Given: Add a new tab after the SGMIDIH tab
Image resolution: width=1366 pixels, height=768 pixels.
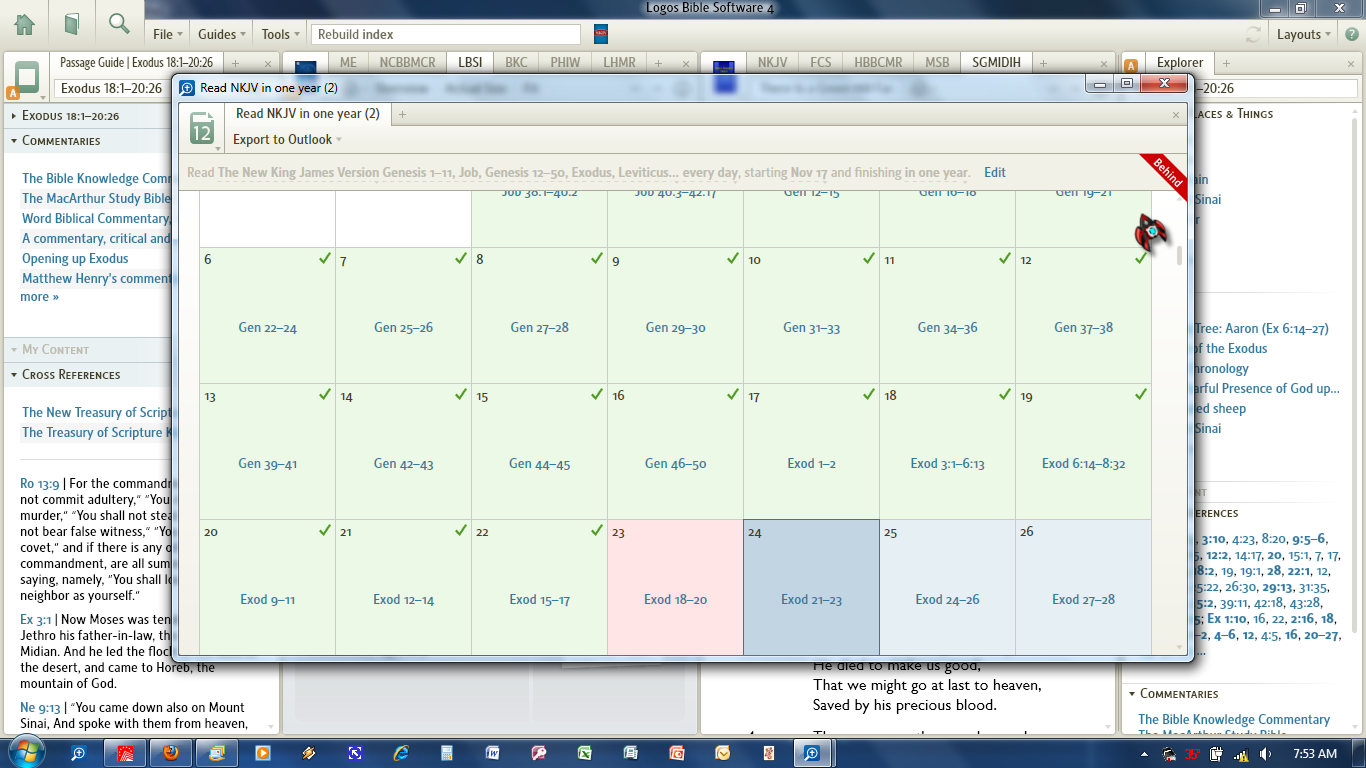Looking at the screenshot, I should click(1043, 62).
